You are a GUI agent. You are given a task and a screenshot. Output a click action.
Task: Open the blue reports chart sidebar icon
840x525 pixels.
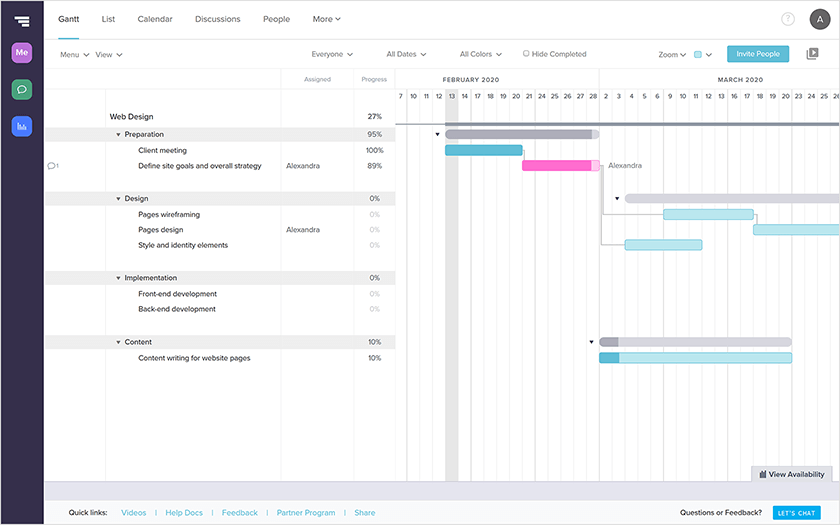point(22,126)
